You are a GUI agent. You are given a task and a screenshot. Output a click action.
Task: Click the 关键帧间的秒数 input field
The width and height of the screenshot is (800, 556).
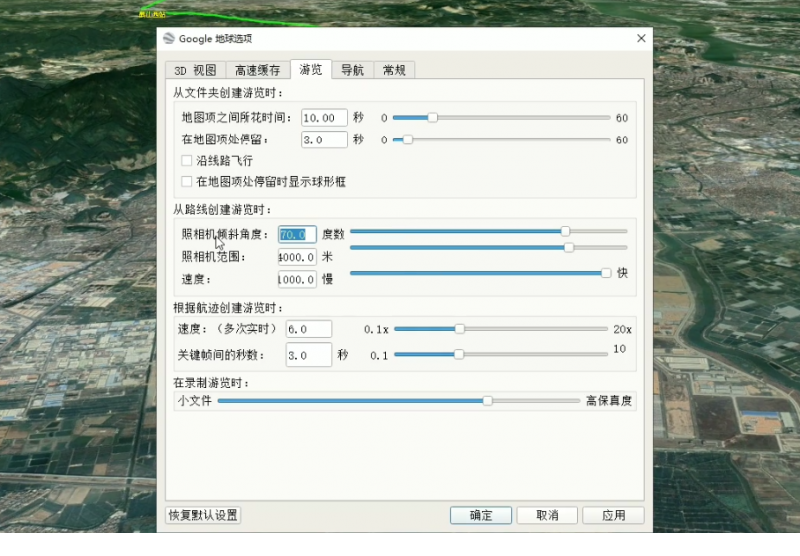309,355
